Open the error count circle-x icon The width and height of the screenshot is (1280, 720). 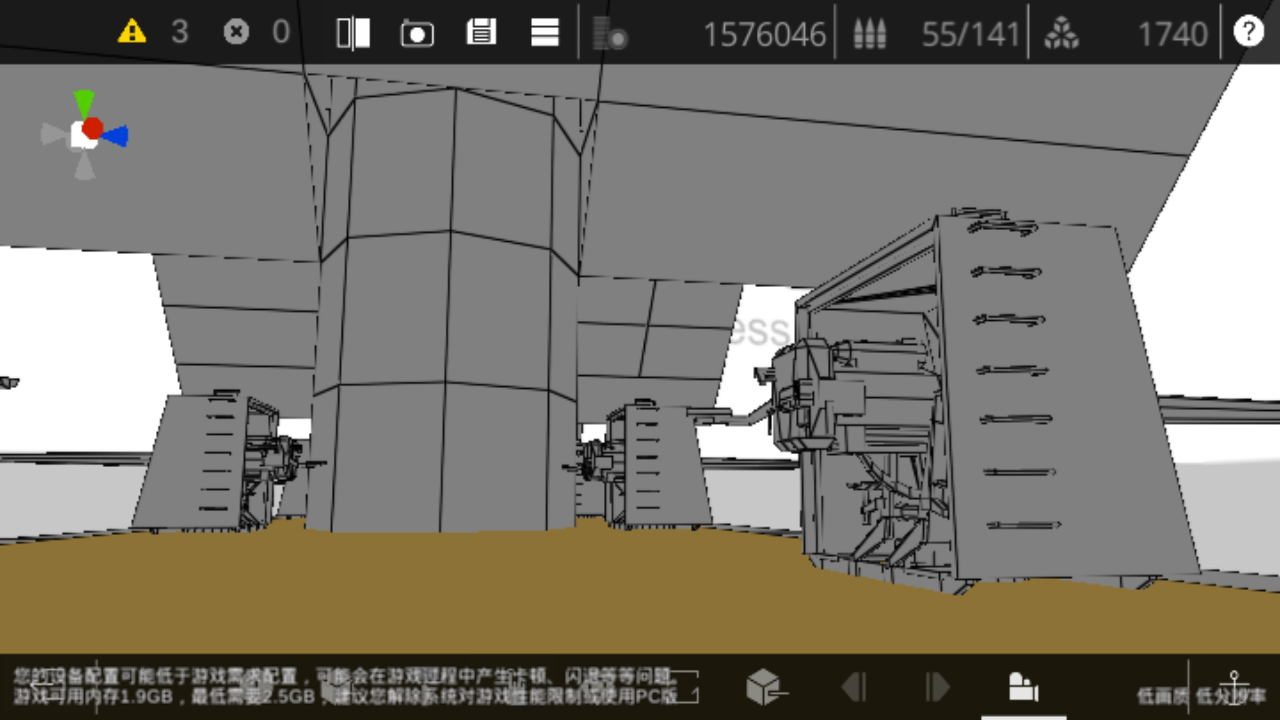236,32
